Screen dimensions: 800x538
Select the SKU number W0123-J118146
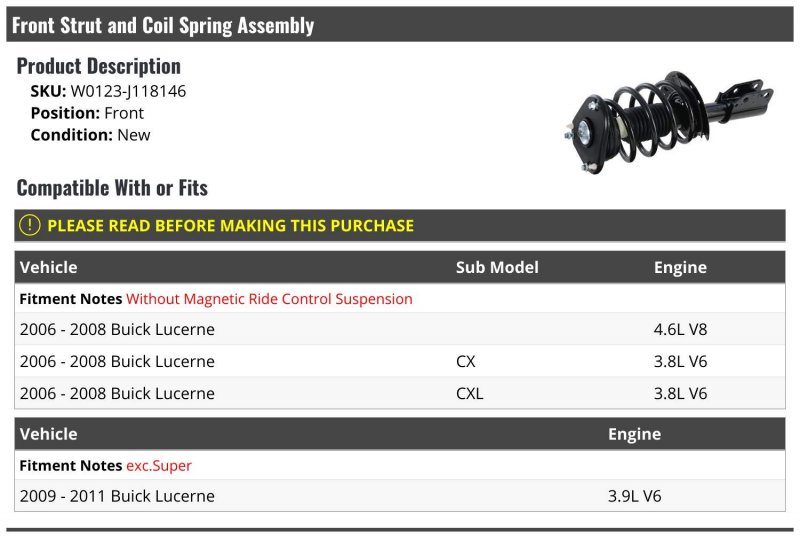[128, 91]
